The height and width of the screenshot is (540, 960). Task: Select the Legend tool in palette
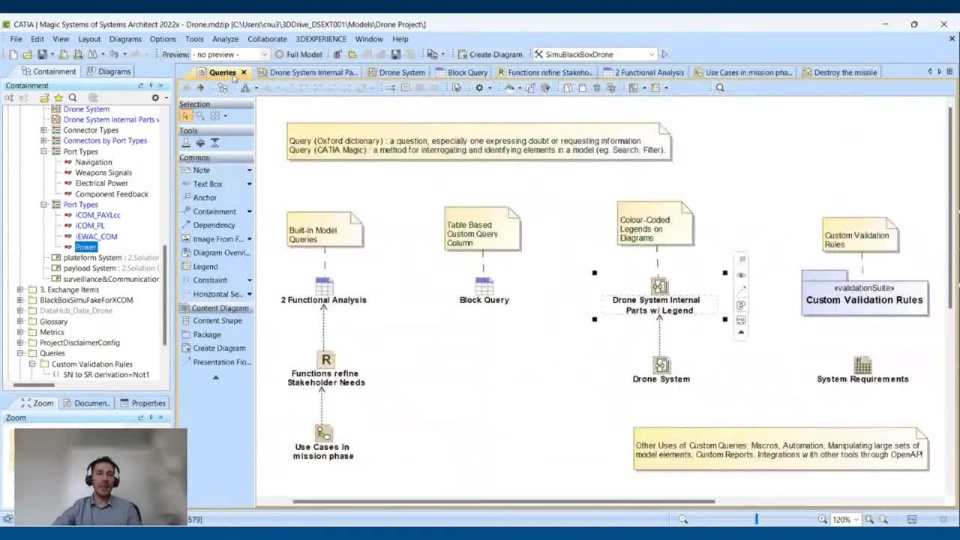205,266
